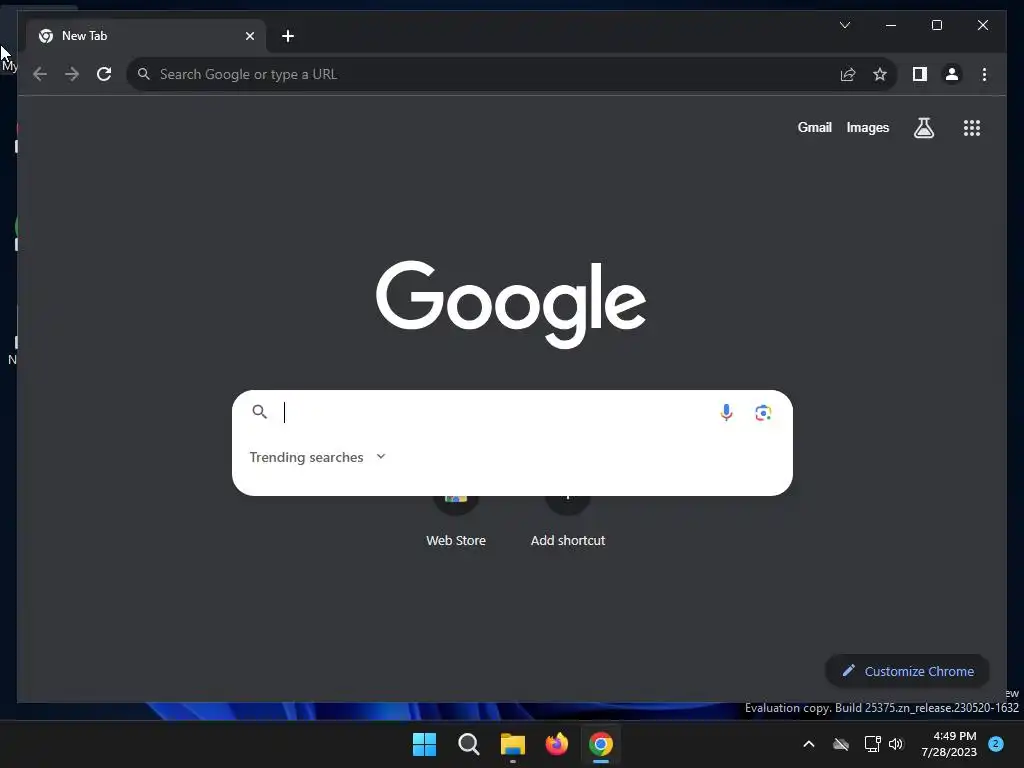Start voice search with microphone icon
Screen dimensions: 1024x768
[726, 412]
